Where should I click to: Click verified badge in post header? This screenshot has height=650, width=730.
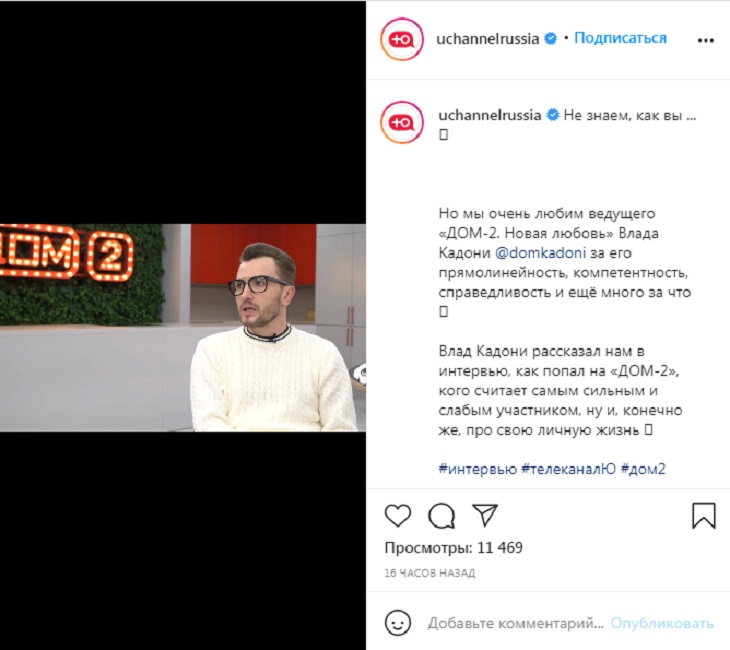click(551, 39)
